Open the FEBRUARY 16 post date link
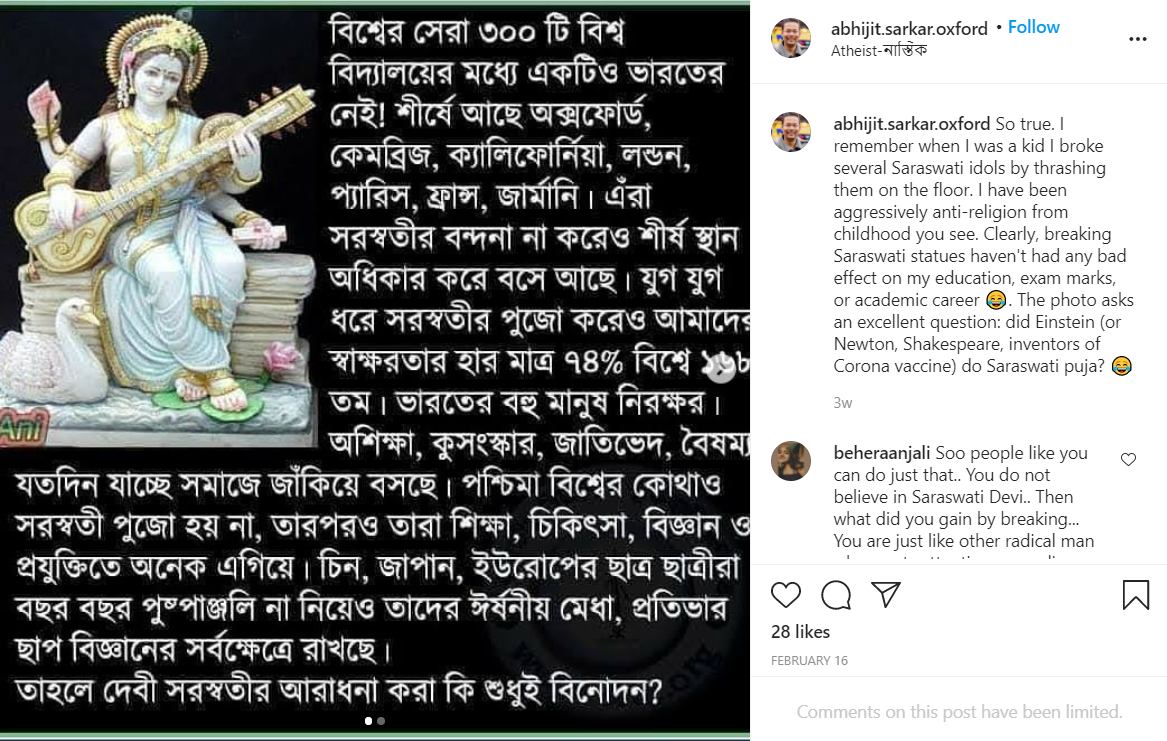Viewport: 1167px width, 741px height. click(x=809, y=661)
